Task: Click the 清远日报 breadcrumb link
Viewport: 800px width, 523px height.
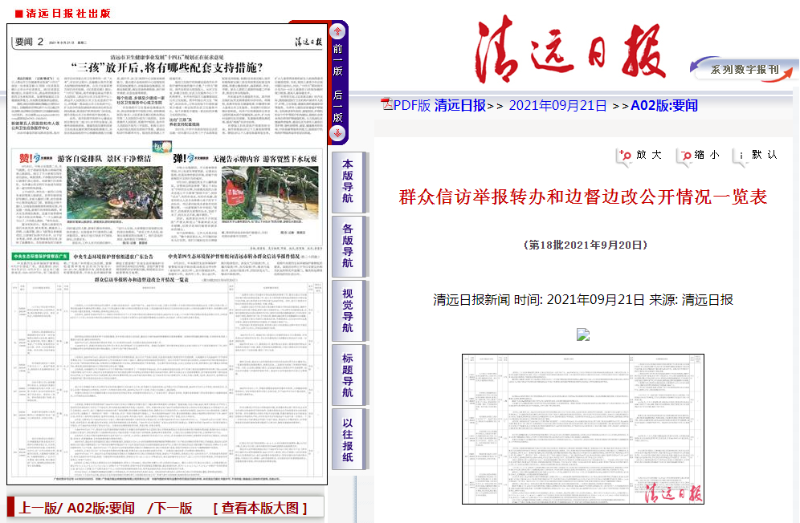Action: pyautogui.click(x=460, y=105)
